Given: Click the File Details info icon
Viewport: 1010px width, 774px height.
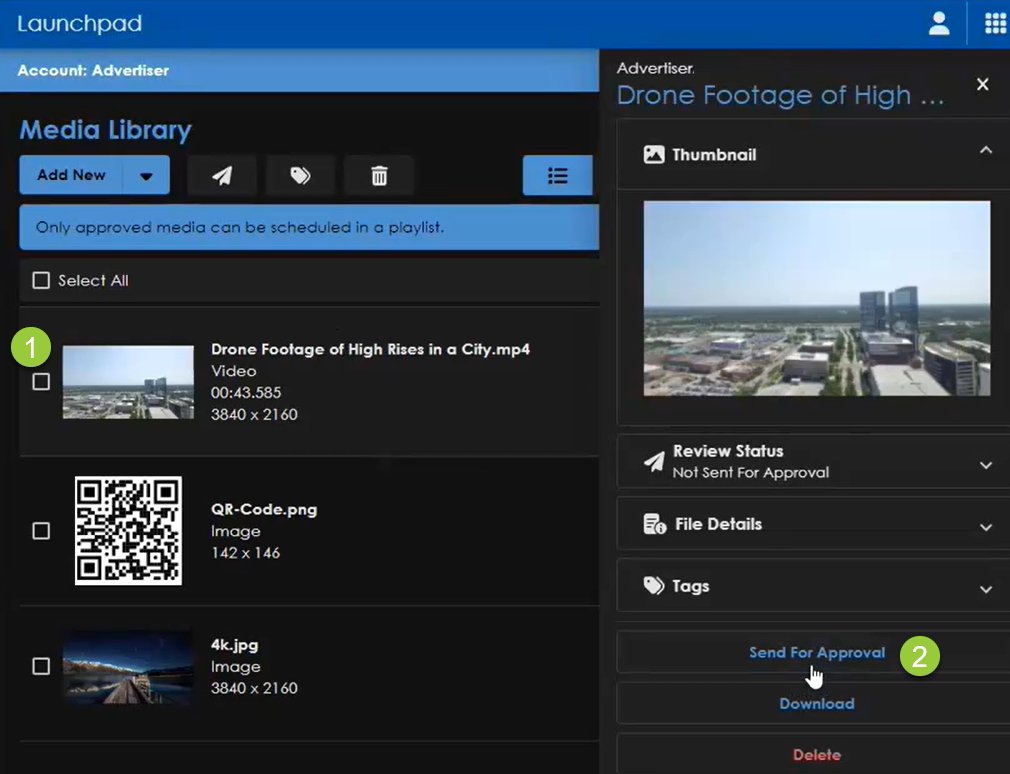Looking at the screenshot, I should point(653,524).
